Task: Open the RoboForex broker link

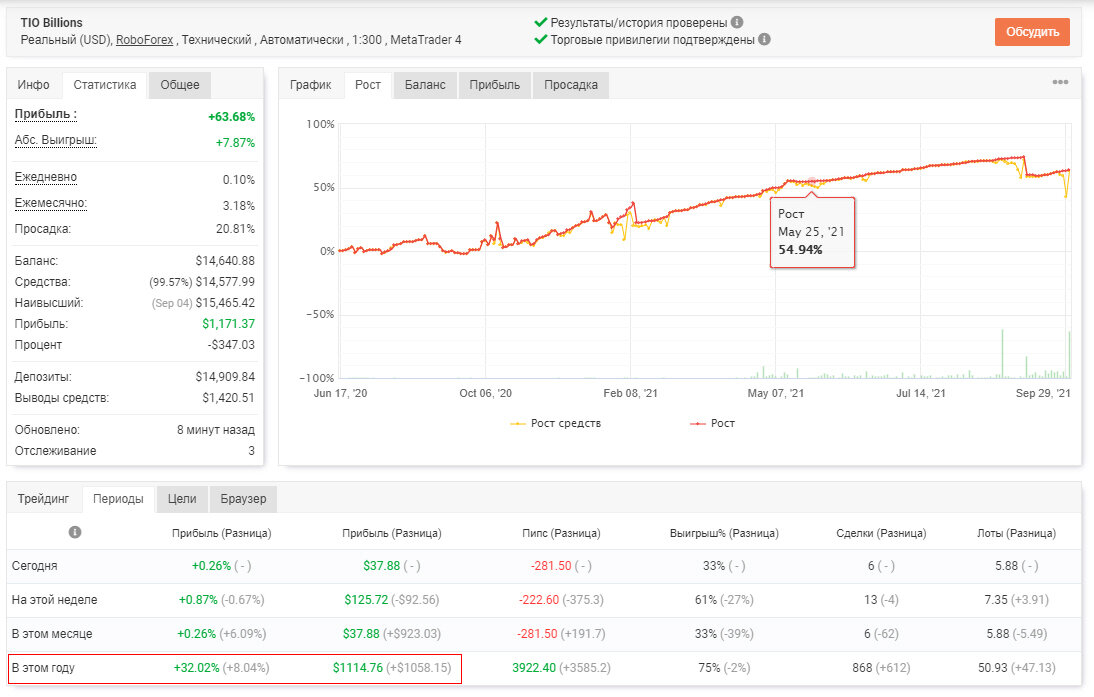Action: click(144, 40)
